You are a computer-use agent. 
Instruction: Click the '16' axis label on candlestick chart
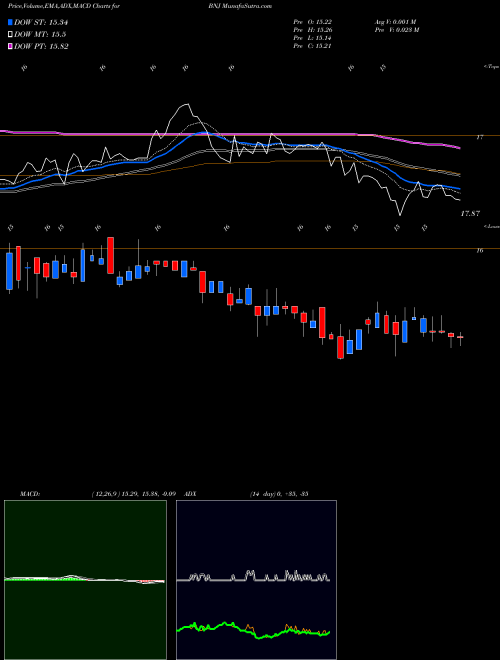click(x=480, y=251)
